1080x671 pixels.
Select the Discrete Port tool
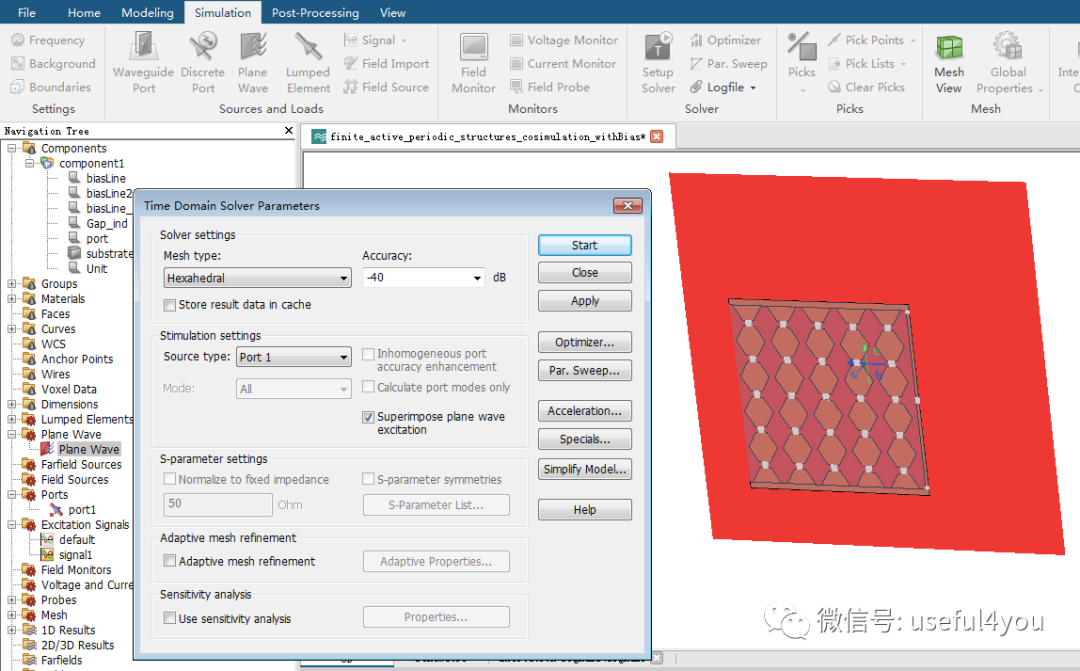click(202, 63)
